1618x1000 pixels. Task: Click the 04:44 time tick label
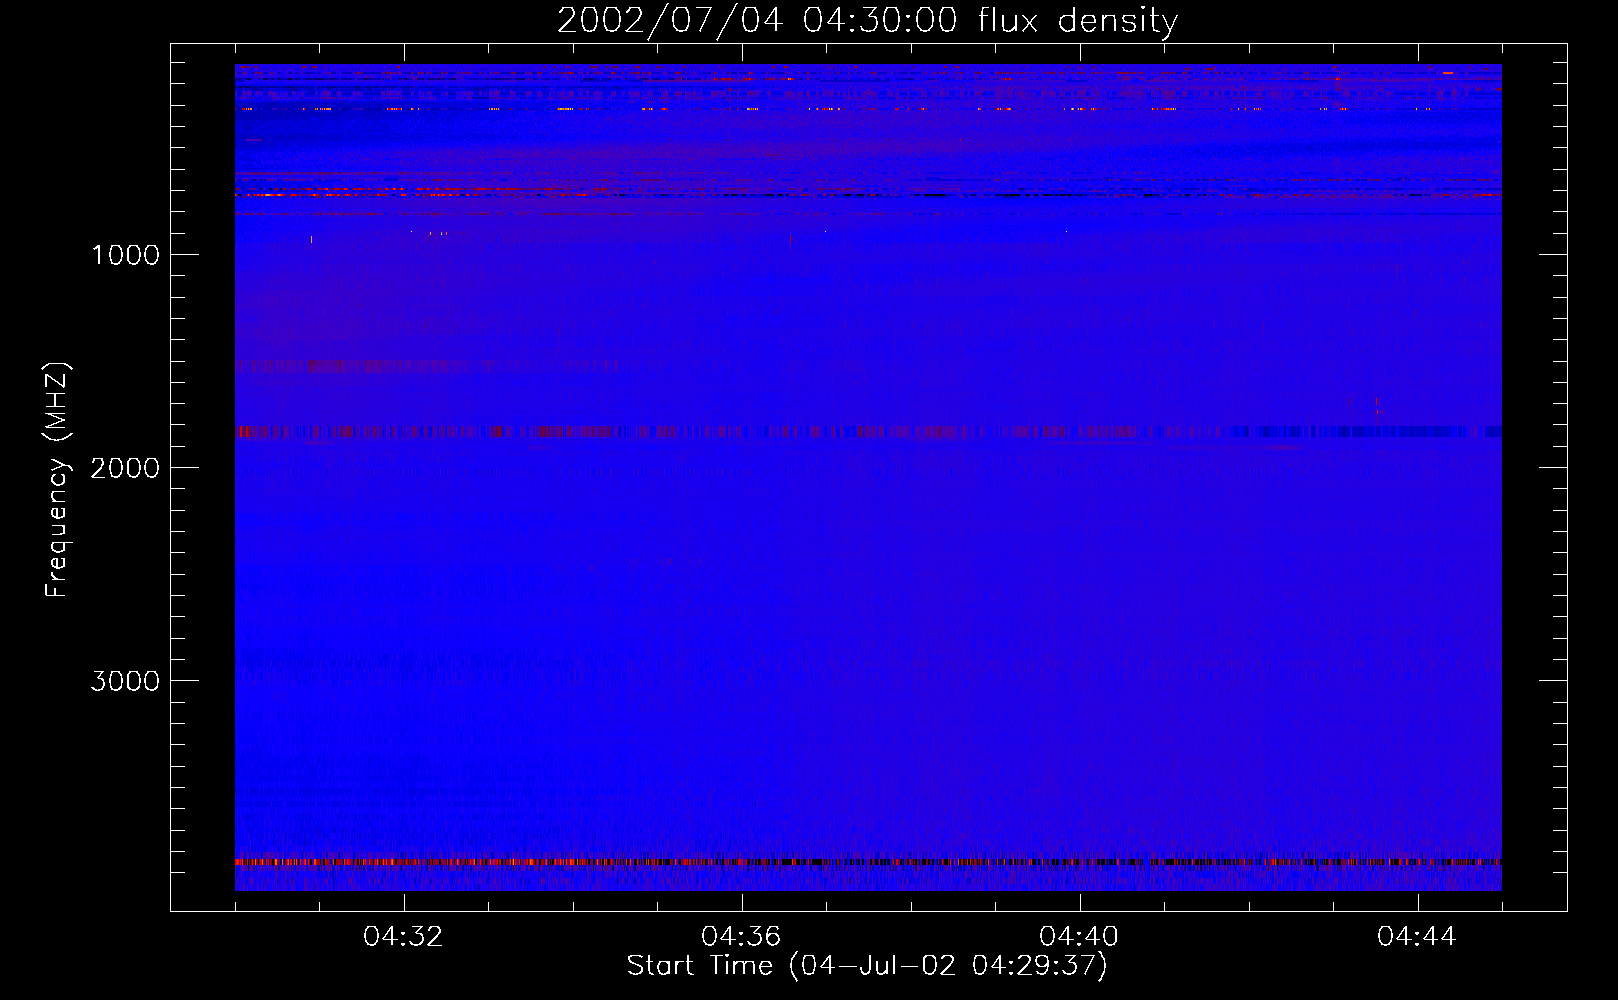pos(1417,937)
